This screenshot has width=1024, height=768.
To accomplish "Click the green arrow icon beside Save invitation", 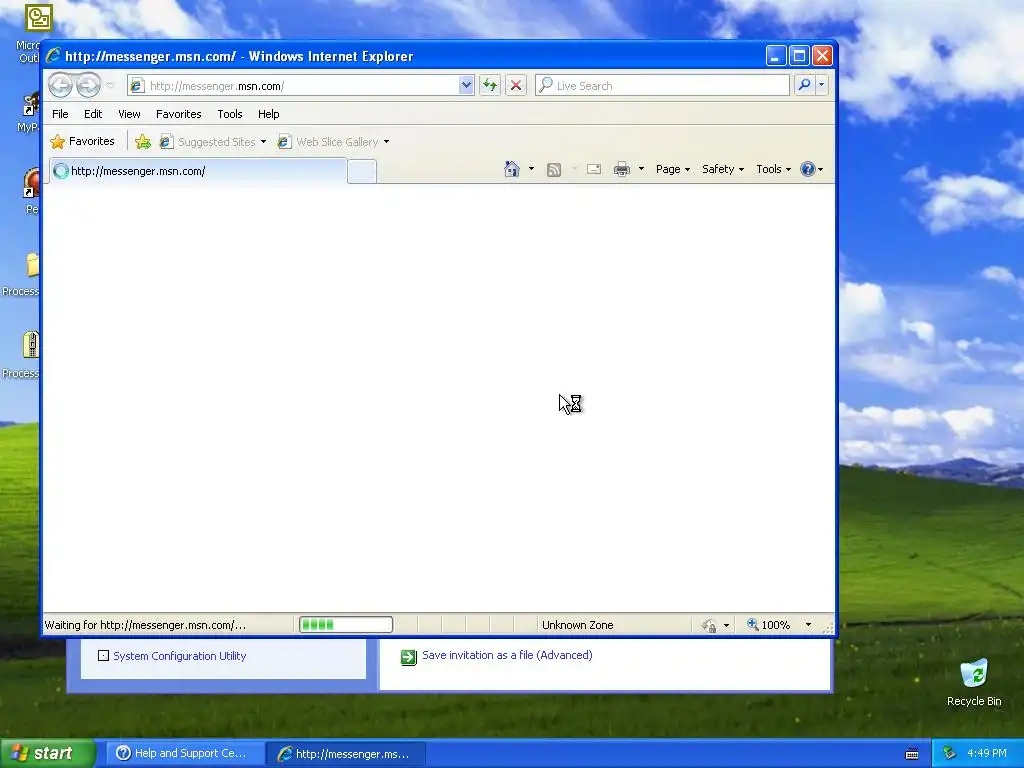I will tap(409, 657).
